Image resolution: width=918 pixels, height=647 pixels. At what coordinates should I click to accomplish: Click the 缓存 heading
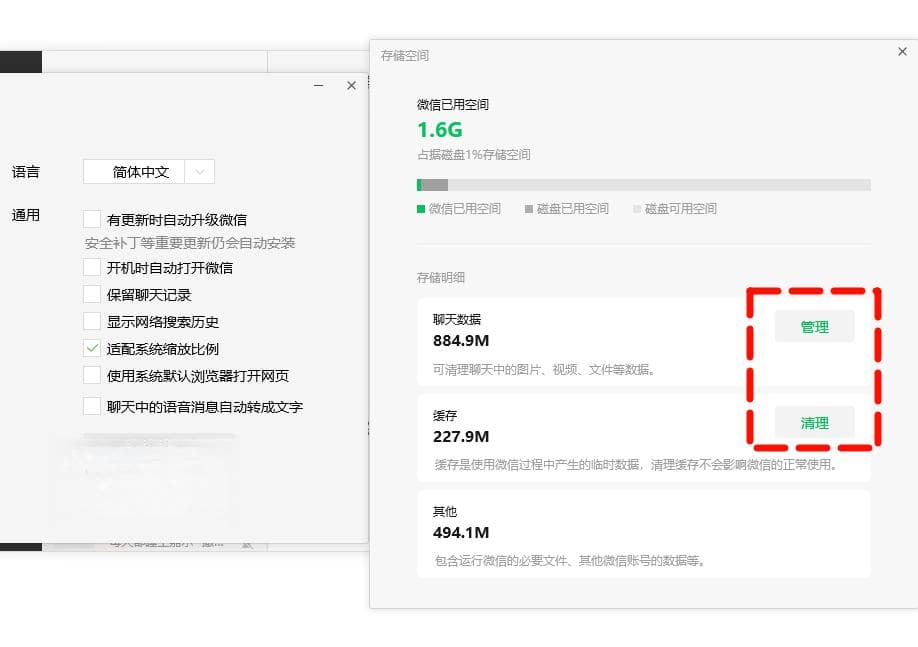[444, 415]
